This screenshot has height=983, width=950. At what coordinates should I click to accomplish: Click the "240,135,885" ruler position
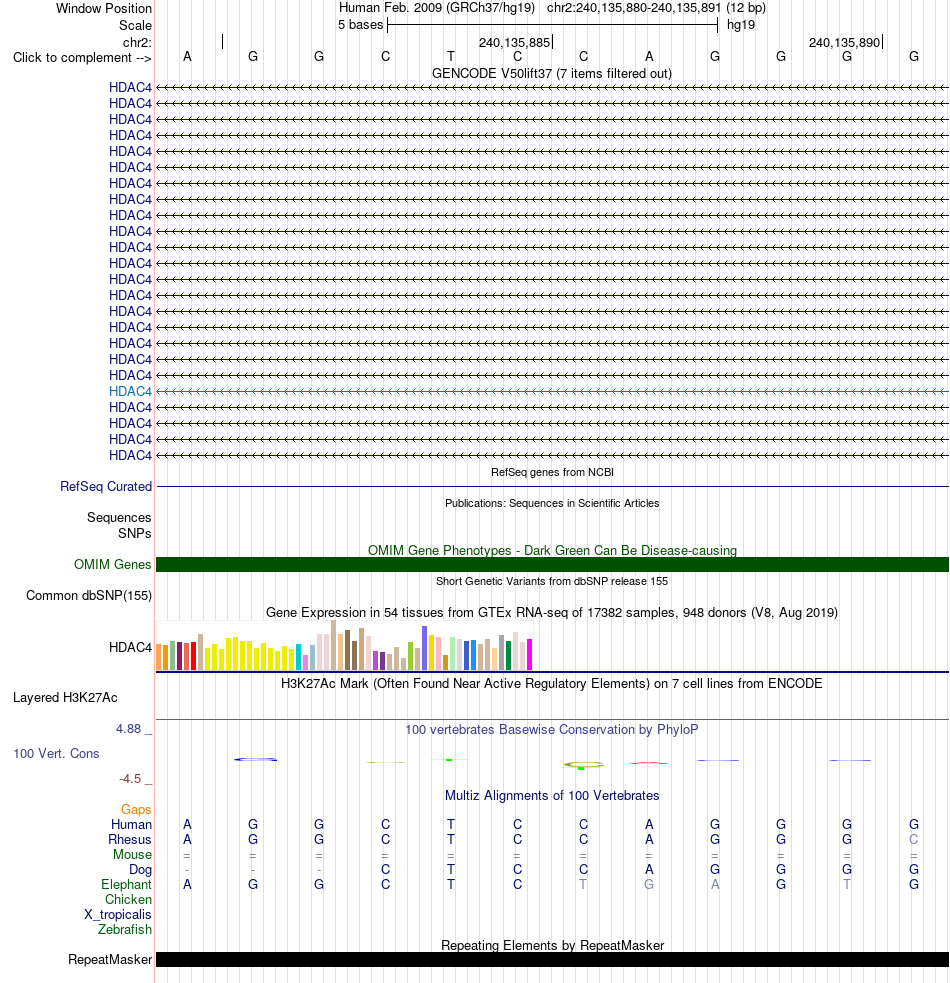pyautogui.click(x=514, y=43)
